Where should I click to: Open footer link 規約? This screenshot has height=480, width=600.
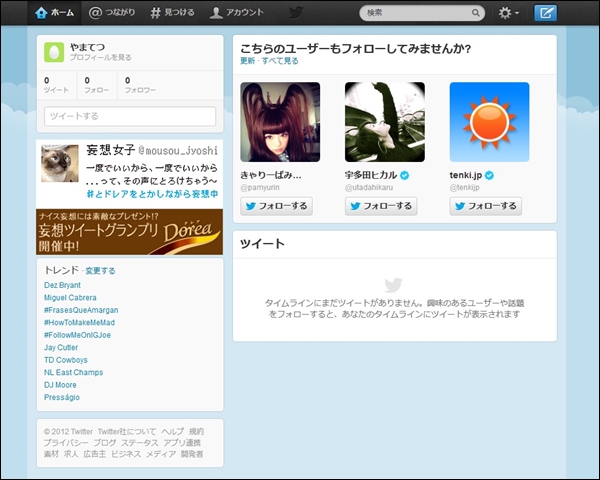pos(196,432)
